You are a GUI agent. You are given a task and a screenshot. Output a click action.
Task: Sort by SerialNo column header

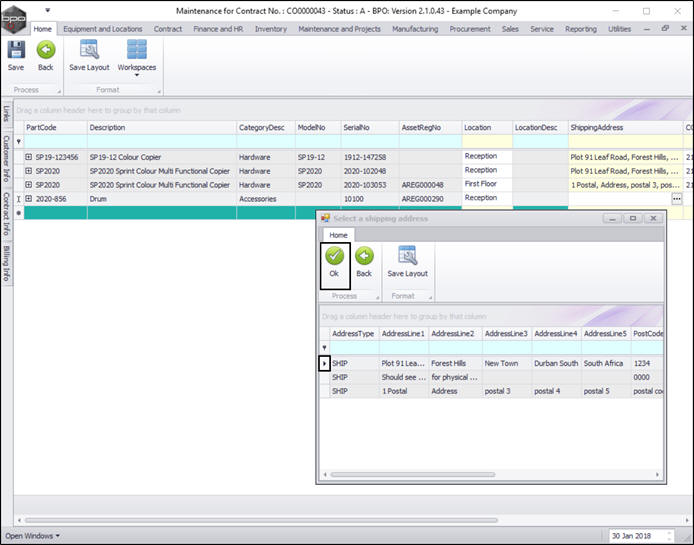point(370,128)
